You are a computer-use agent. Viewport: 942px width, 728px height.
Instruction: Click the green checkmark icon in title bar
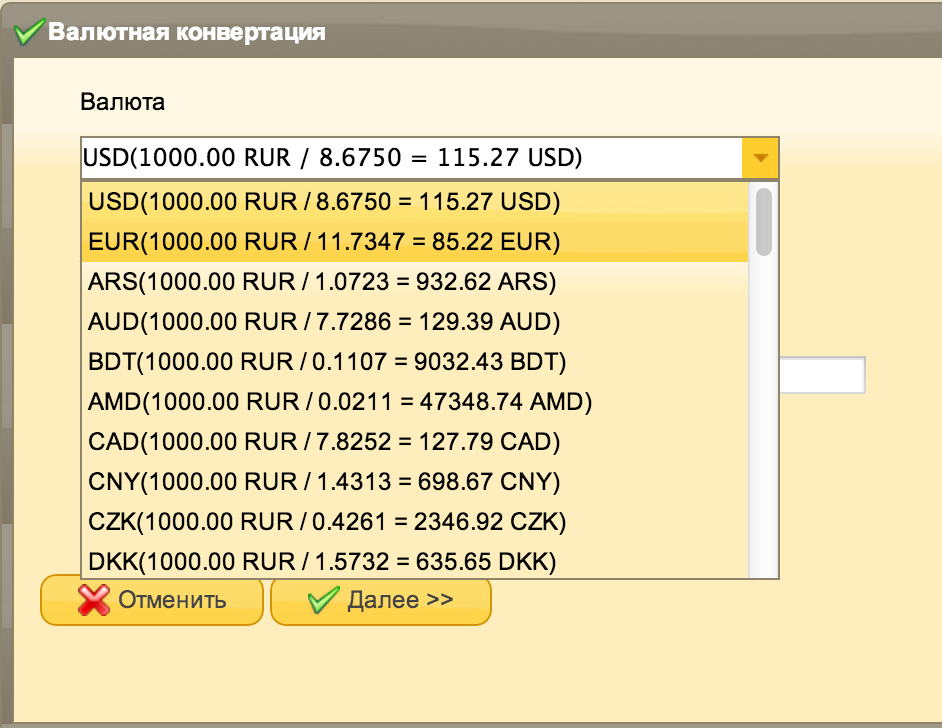(x=28, y=32)
